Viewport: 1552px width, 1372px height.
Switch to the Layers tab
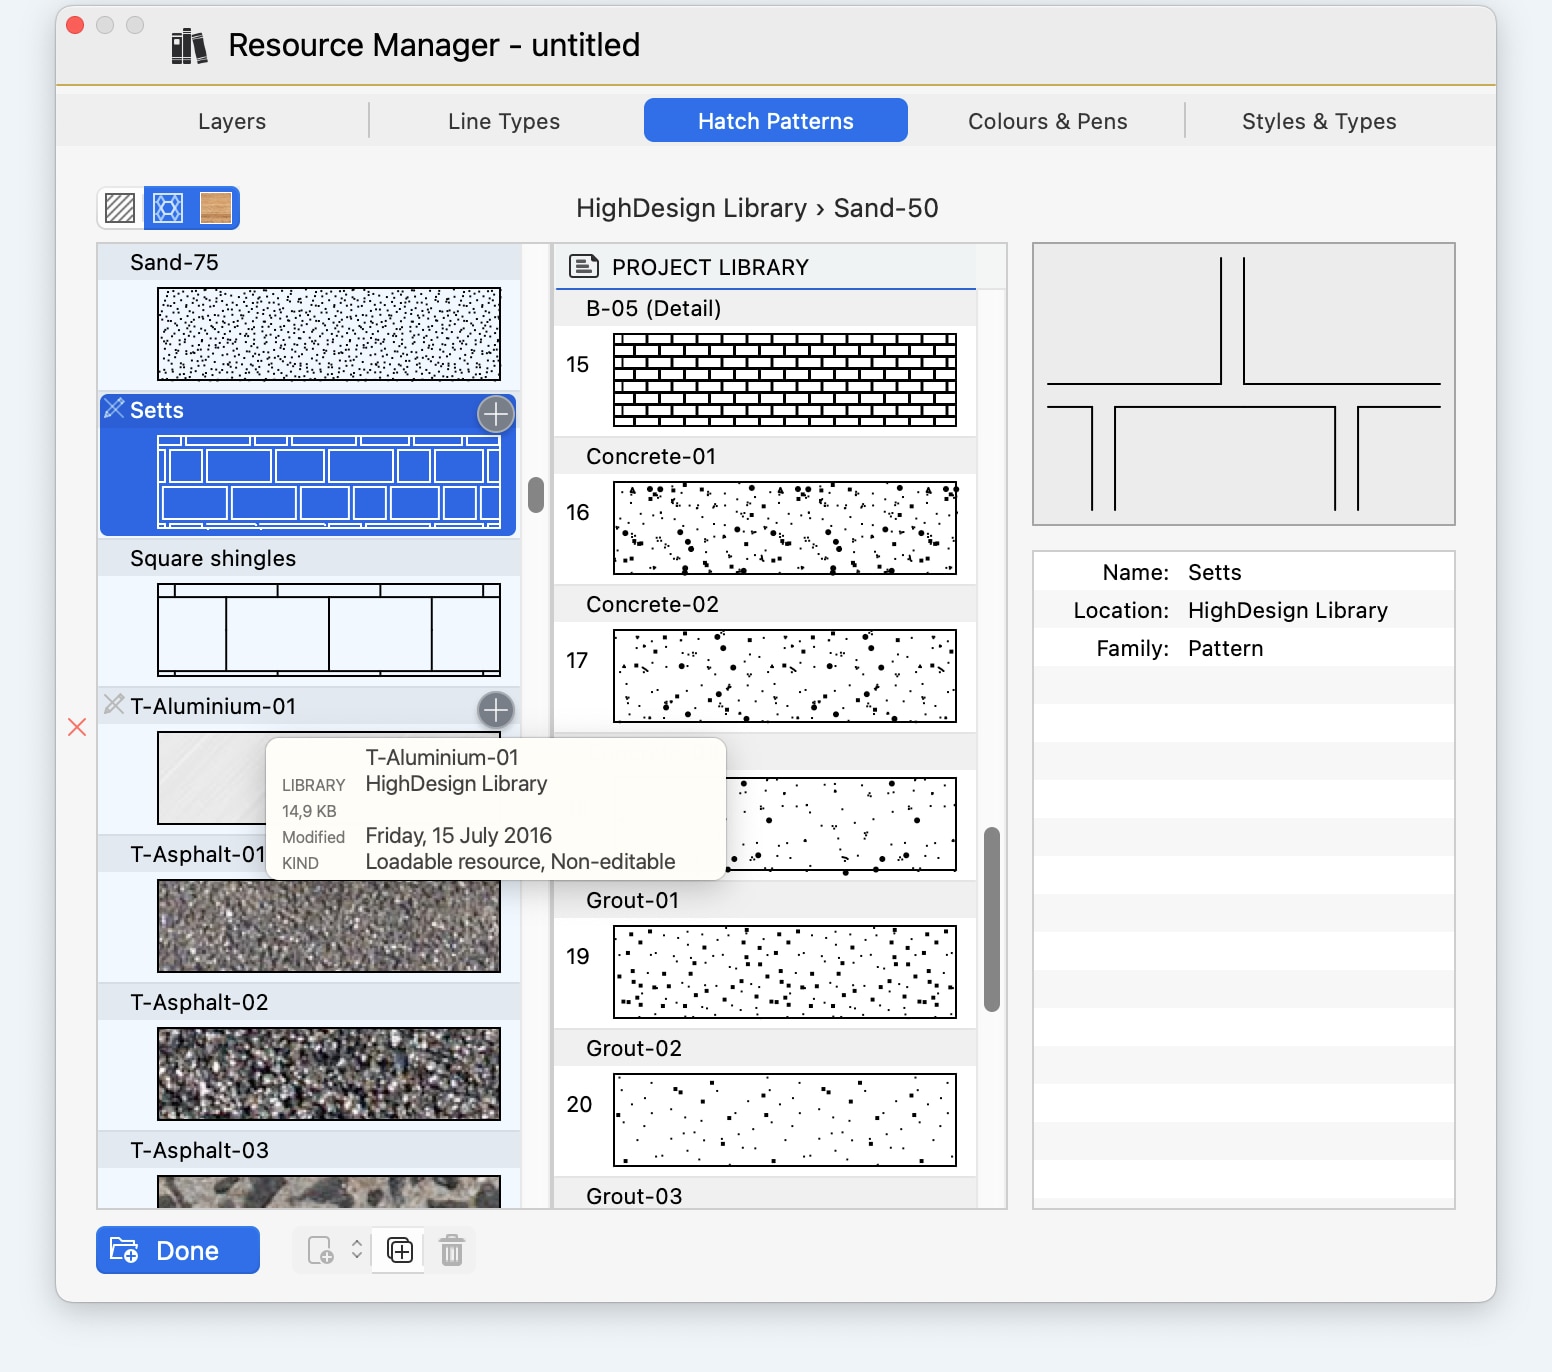[x=232, y=121]
